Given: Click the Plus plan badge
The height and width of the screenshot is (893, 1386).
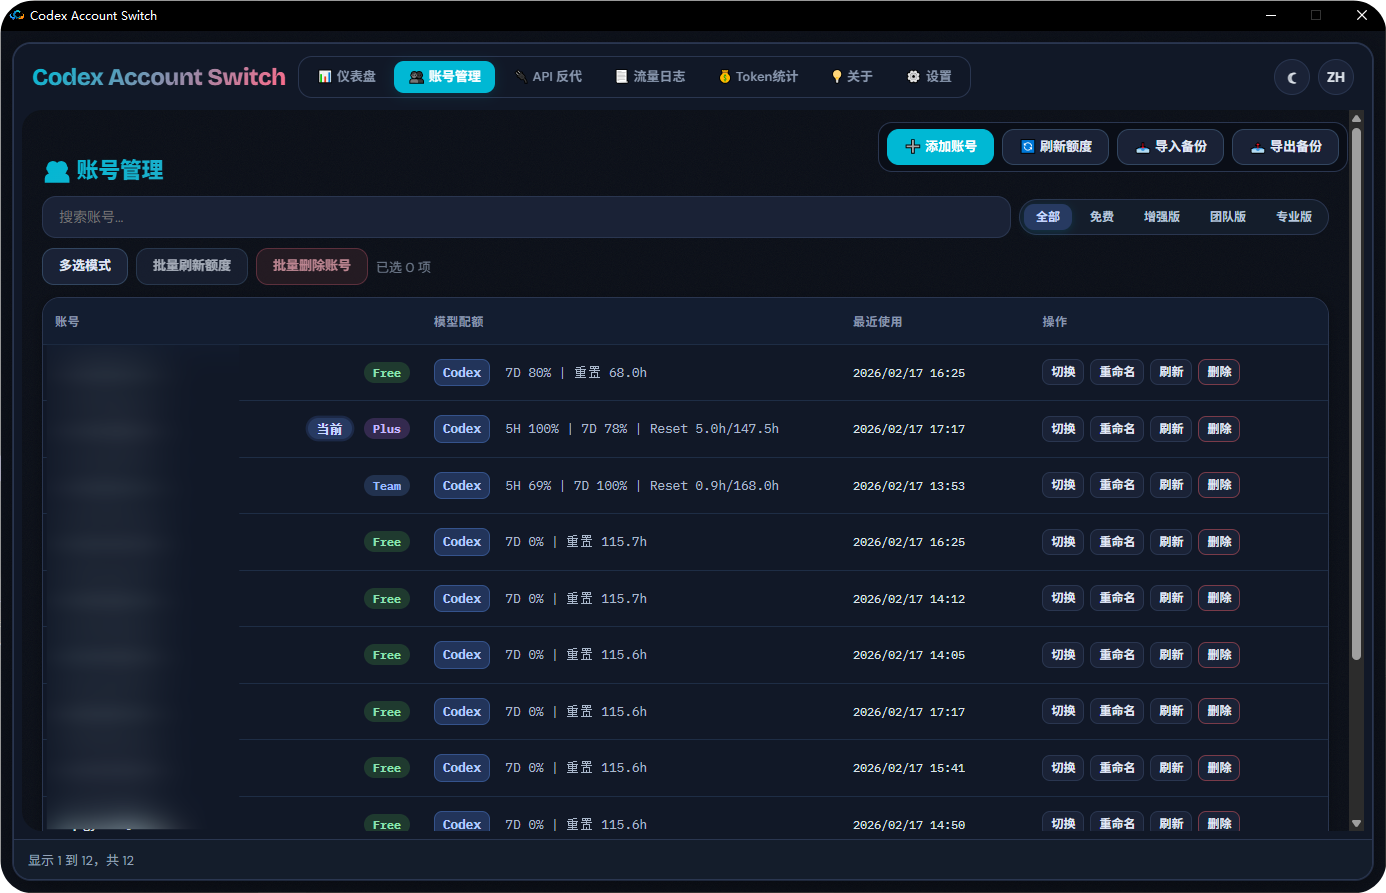Looking at the screenshot, I should coord(387,429).
